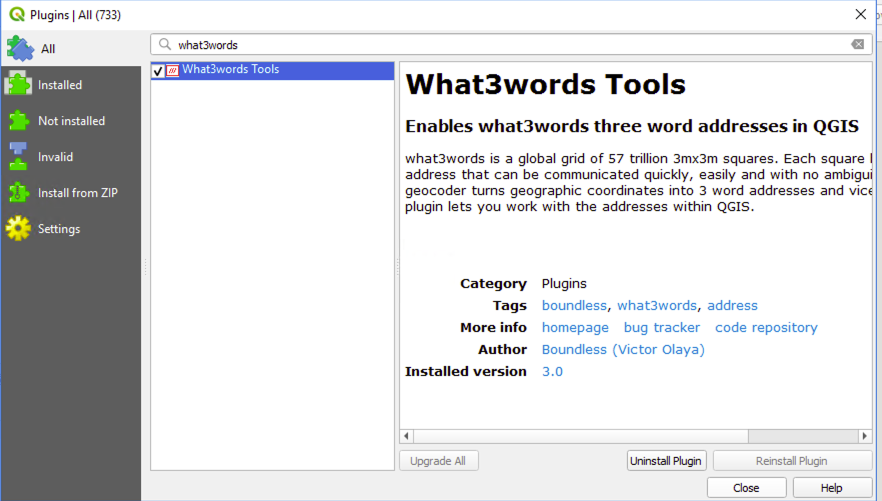Click the Upgrade All button
This screenshot has height=501, width=882.
coord(438,461)
